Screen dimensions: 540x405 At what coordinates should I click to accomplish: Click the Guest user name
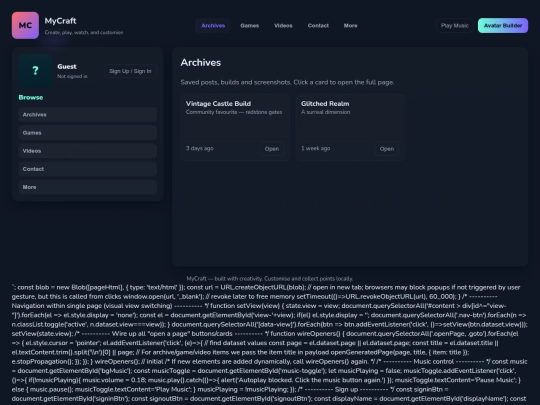(67, 66)
